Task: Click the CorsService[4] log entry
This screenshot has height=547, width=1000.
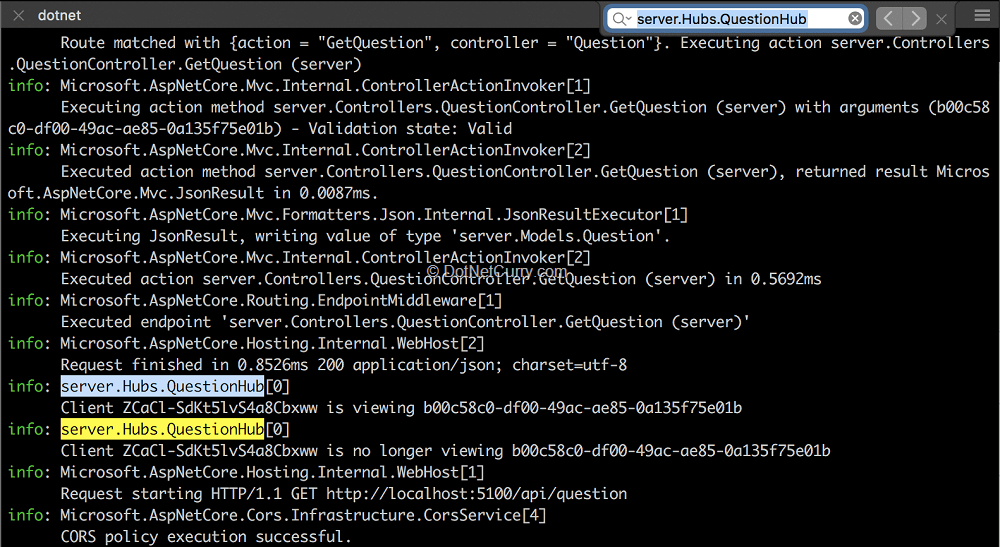Action: point(304,515)
